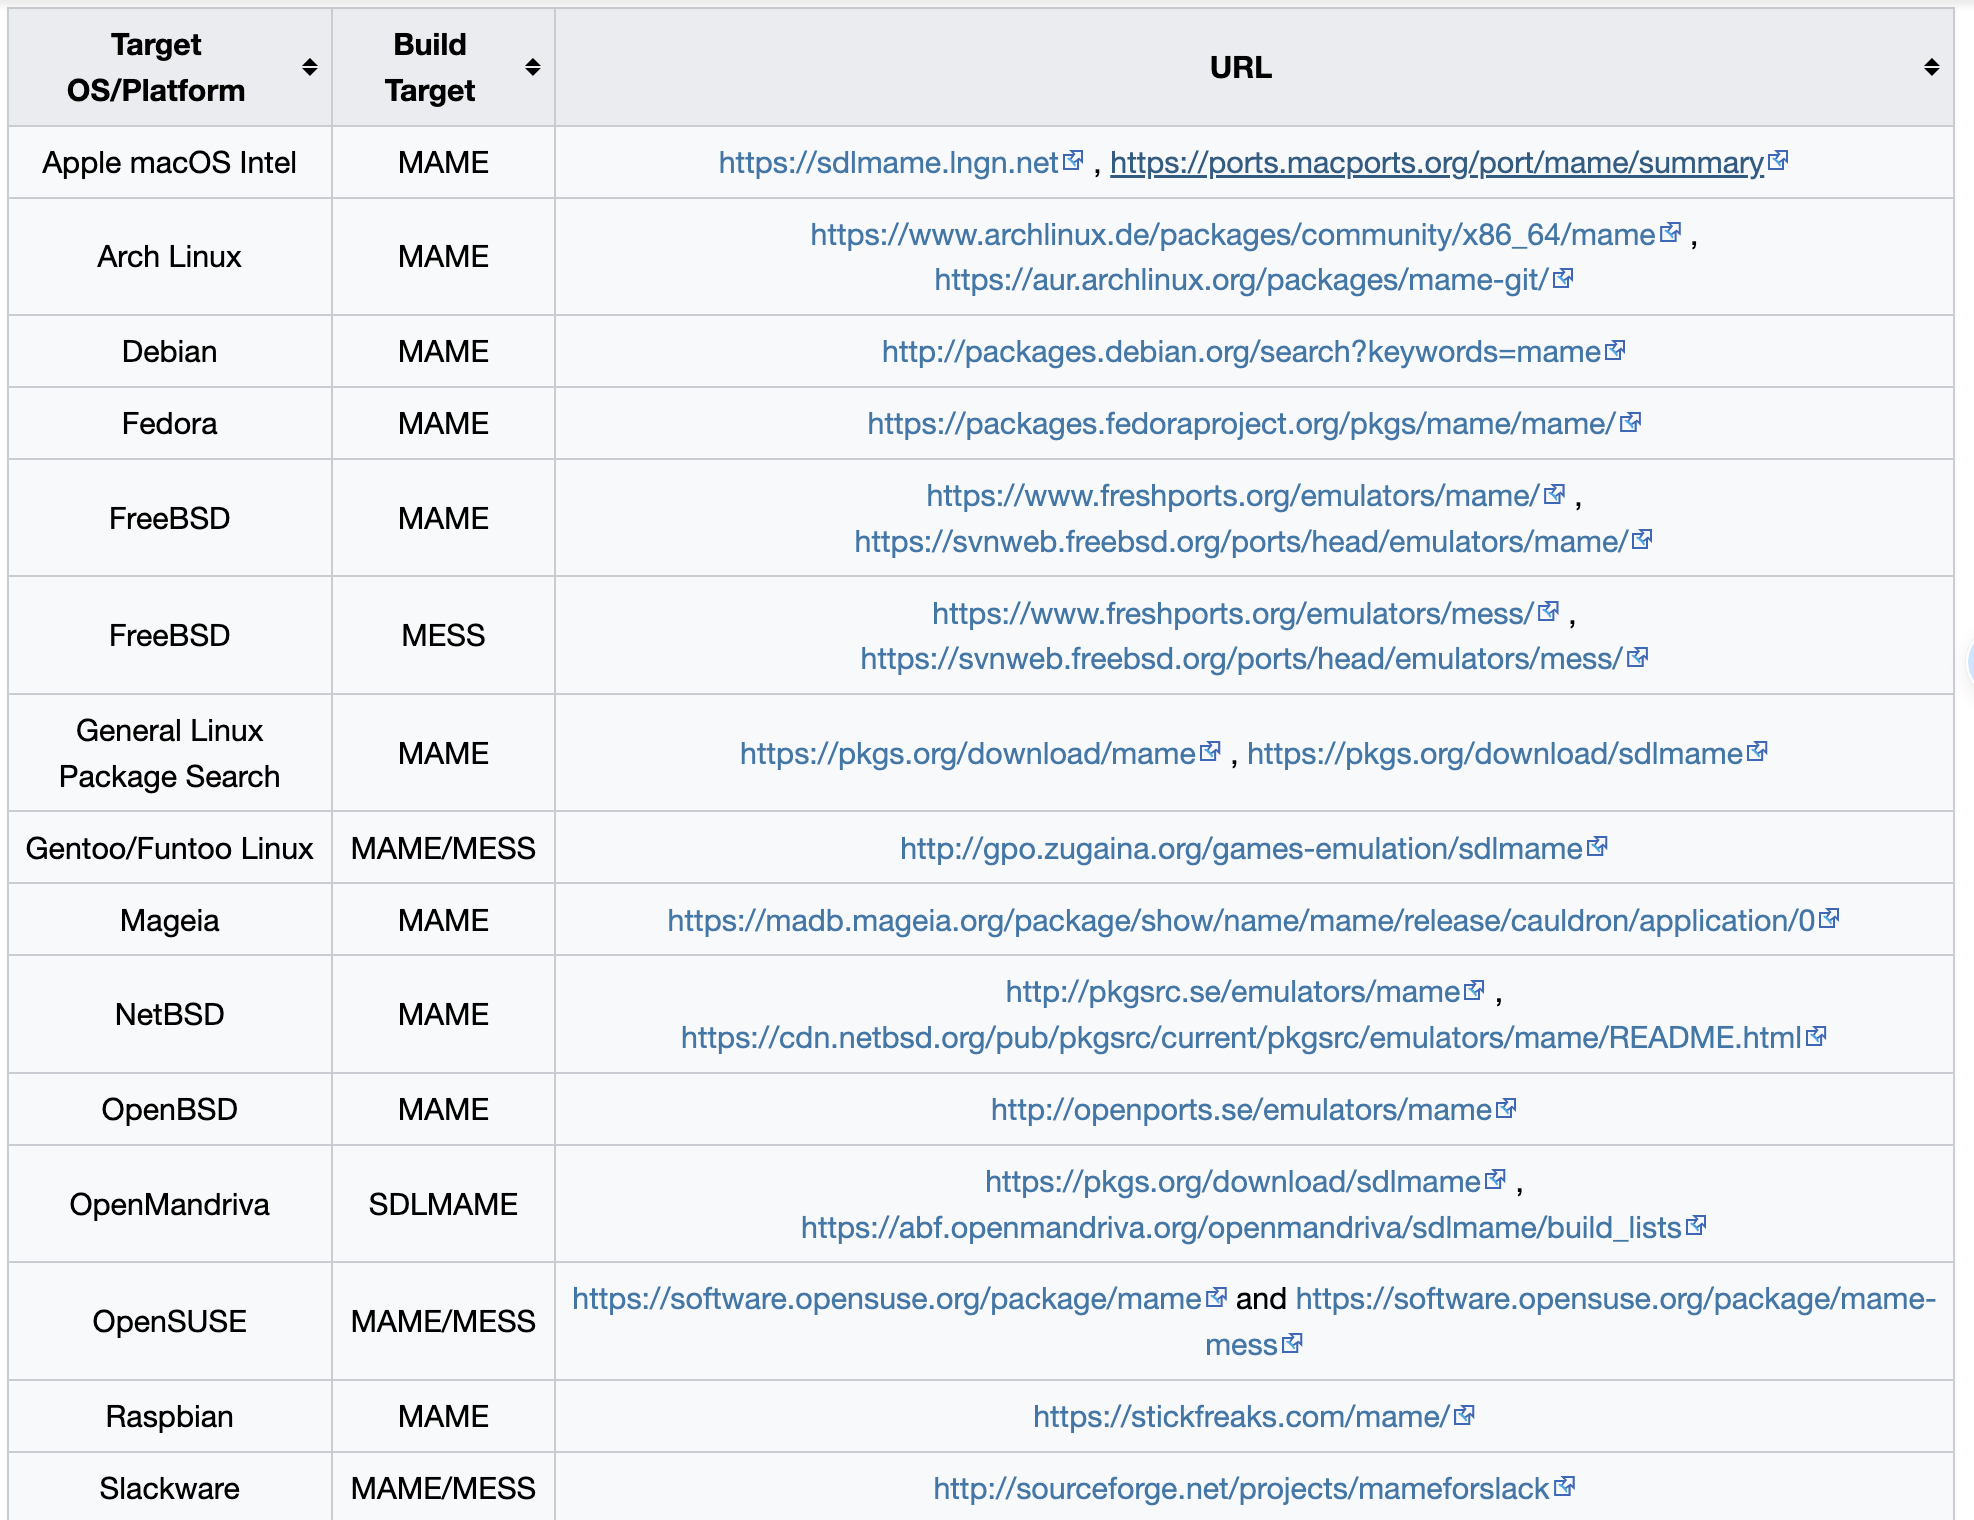The width and height of the screenshot is (1974, 1520).
Task: Open freshports.org emulators/mess link
Action: (x=1232, y=613)
